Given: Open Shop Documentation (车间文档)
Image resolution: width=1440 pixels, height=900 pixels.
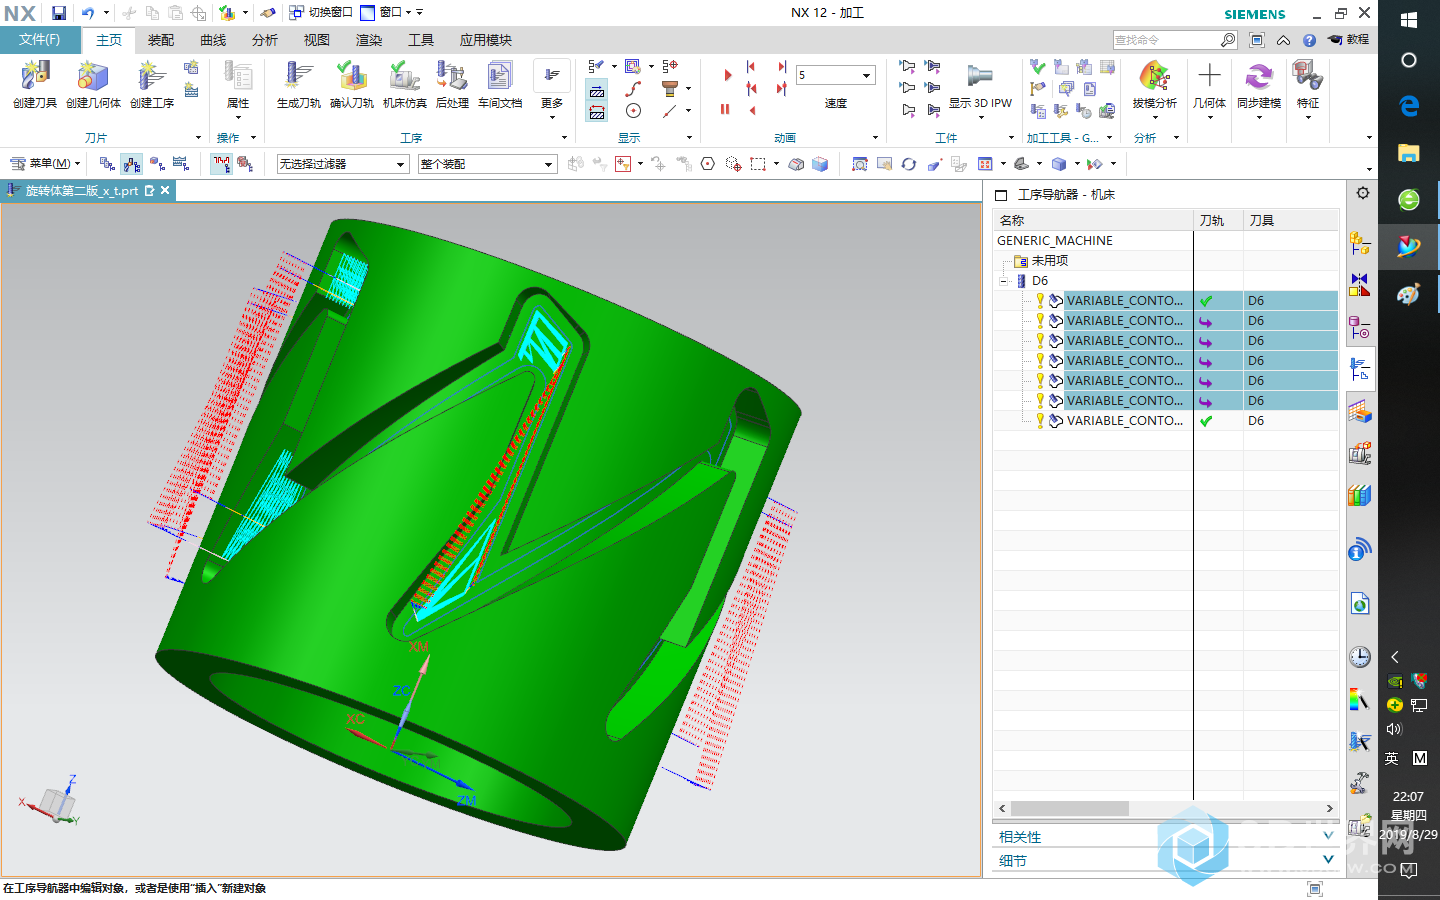Looking at the screenshot, I should tap(500, 84).
